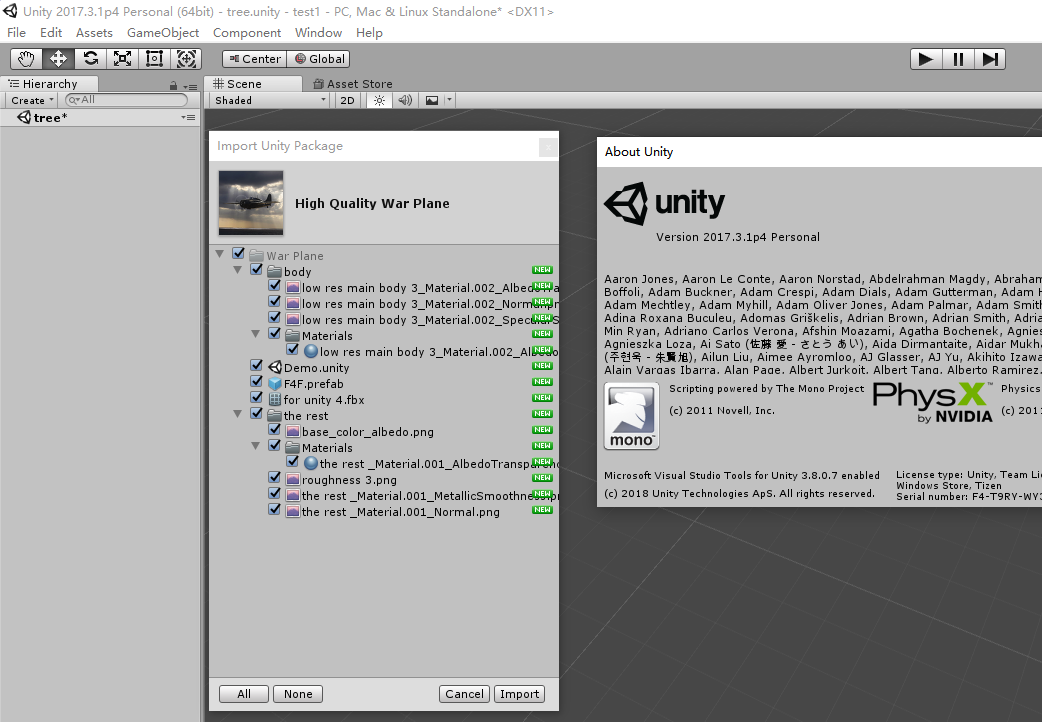Select the Scale tool

coord(122,59)
